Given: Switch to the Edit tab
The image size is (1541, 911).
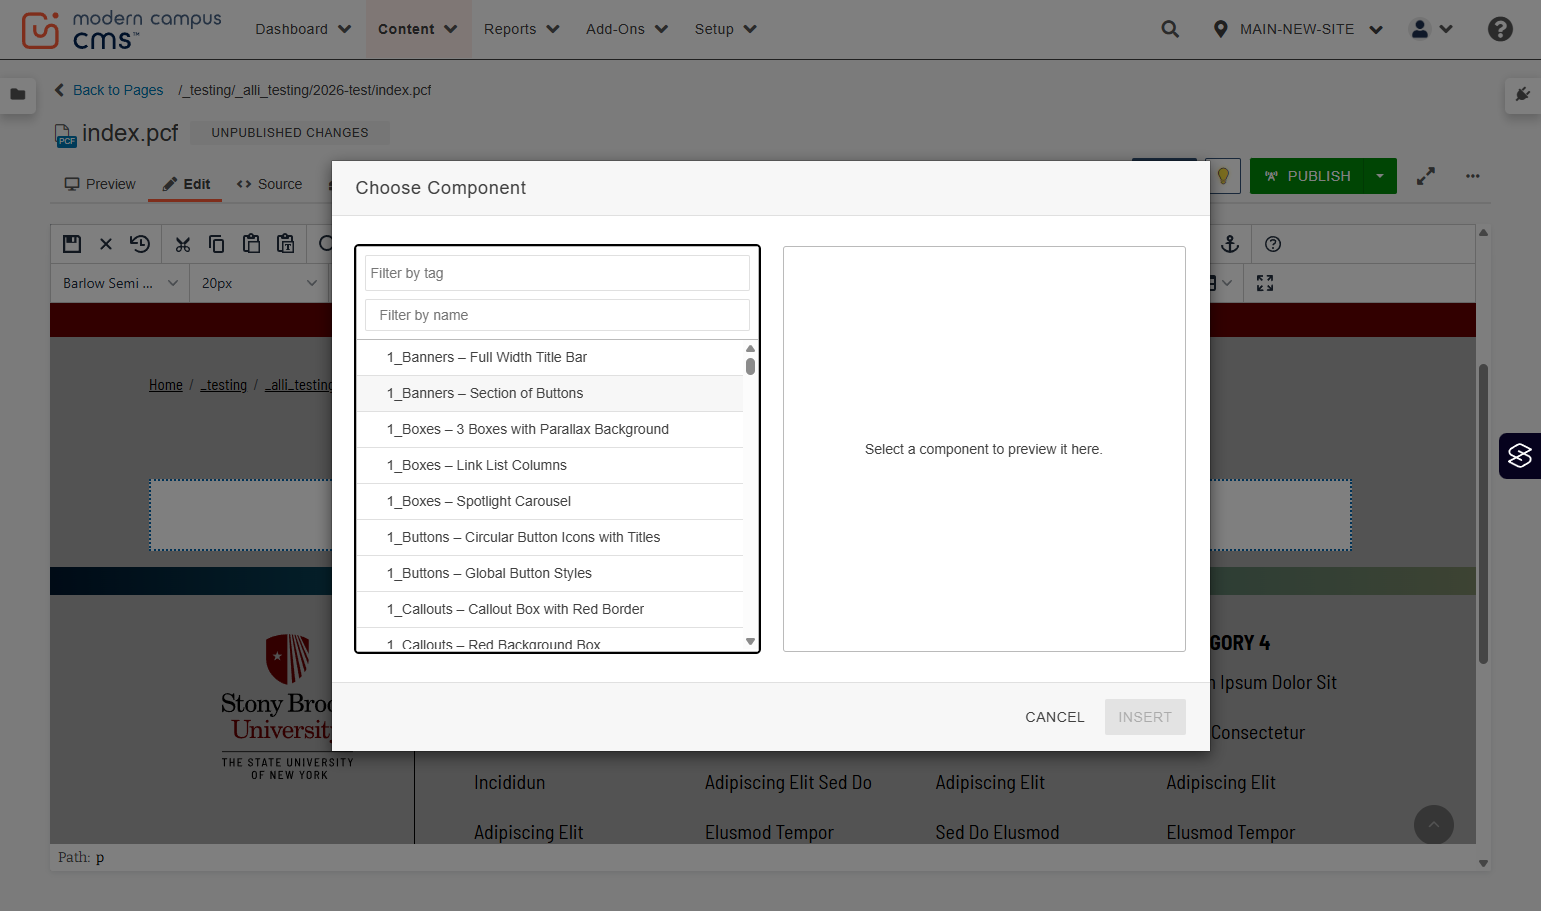Looking at the screenshot, I should pos(186,184).
